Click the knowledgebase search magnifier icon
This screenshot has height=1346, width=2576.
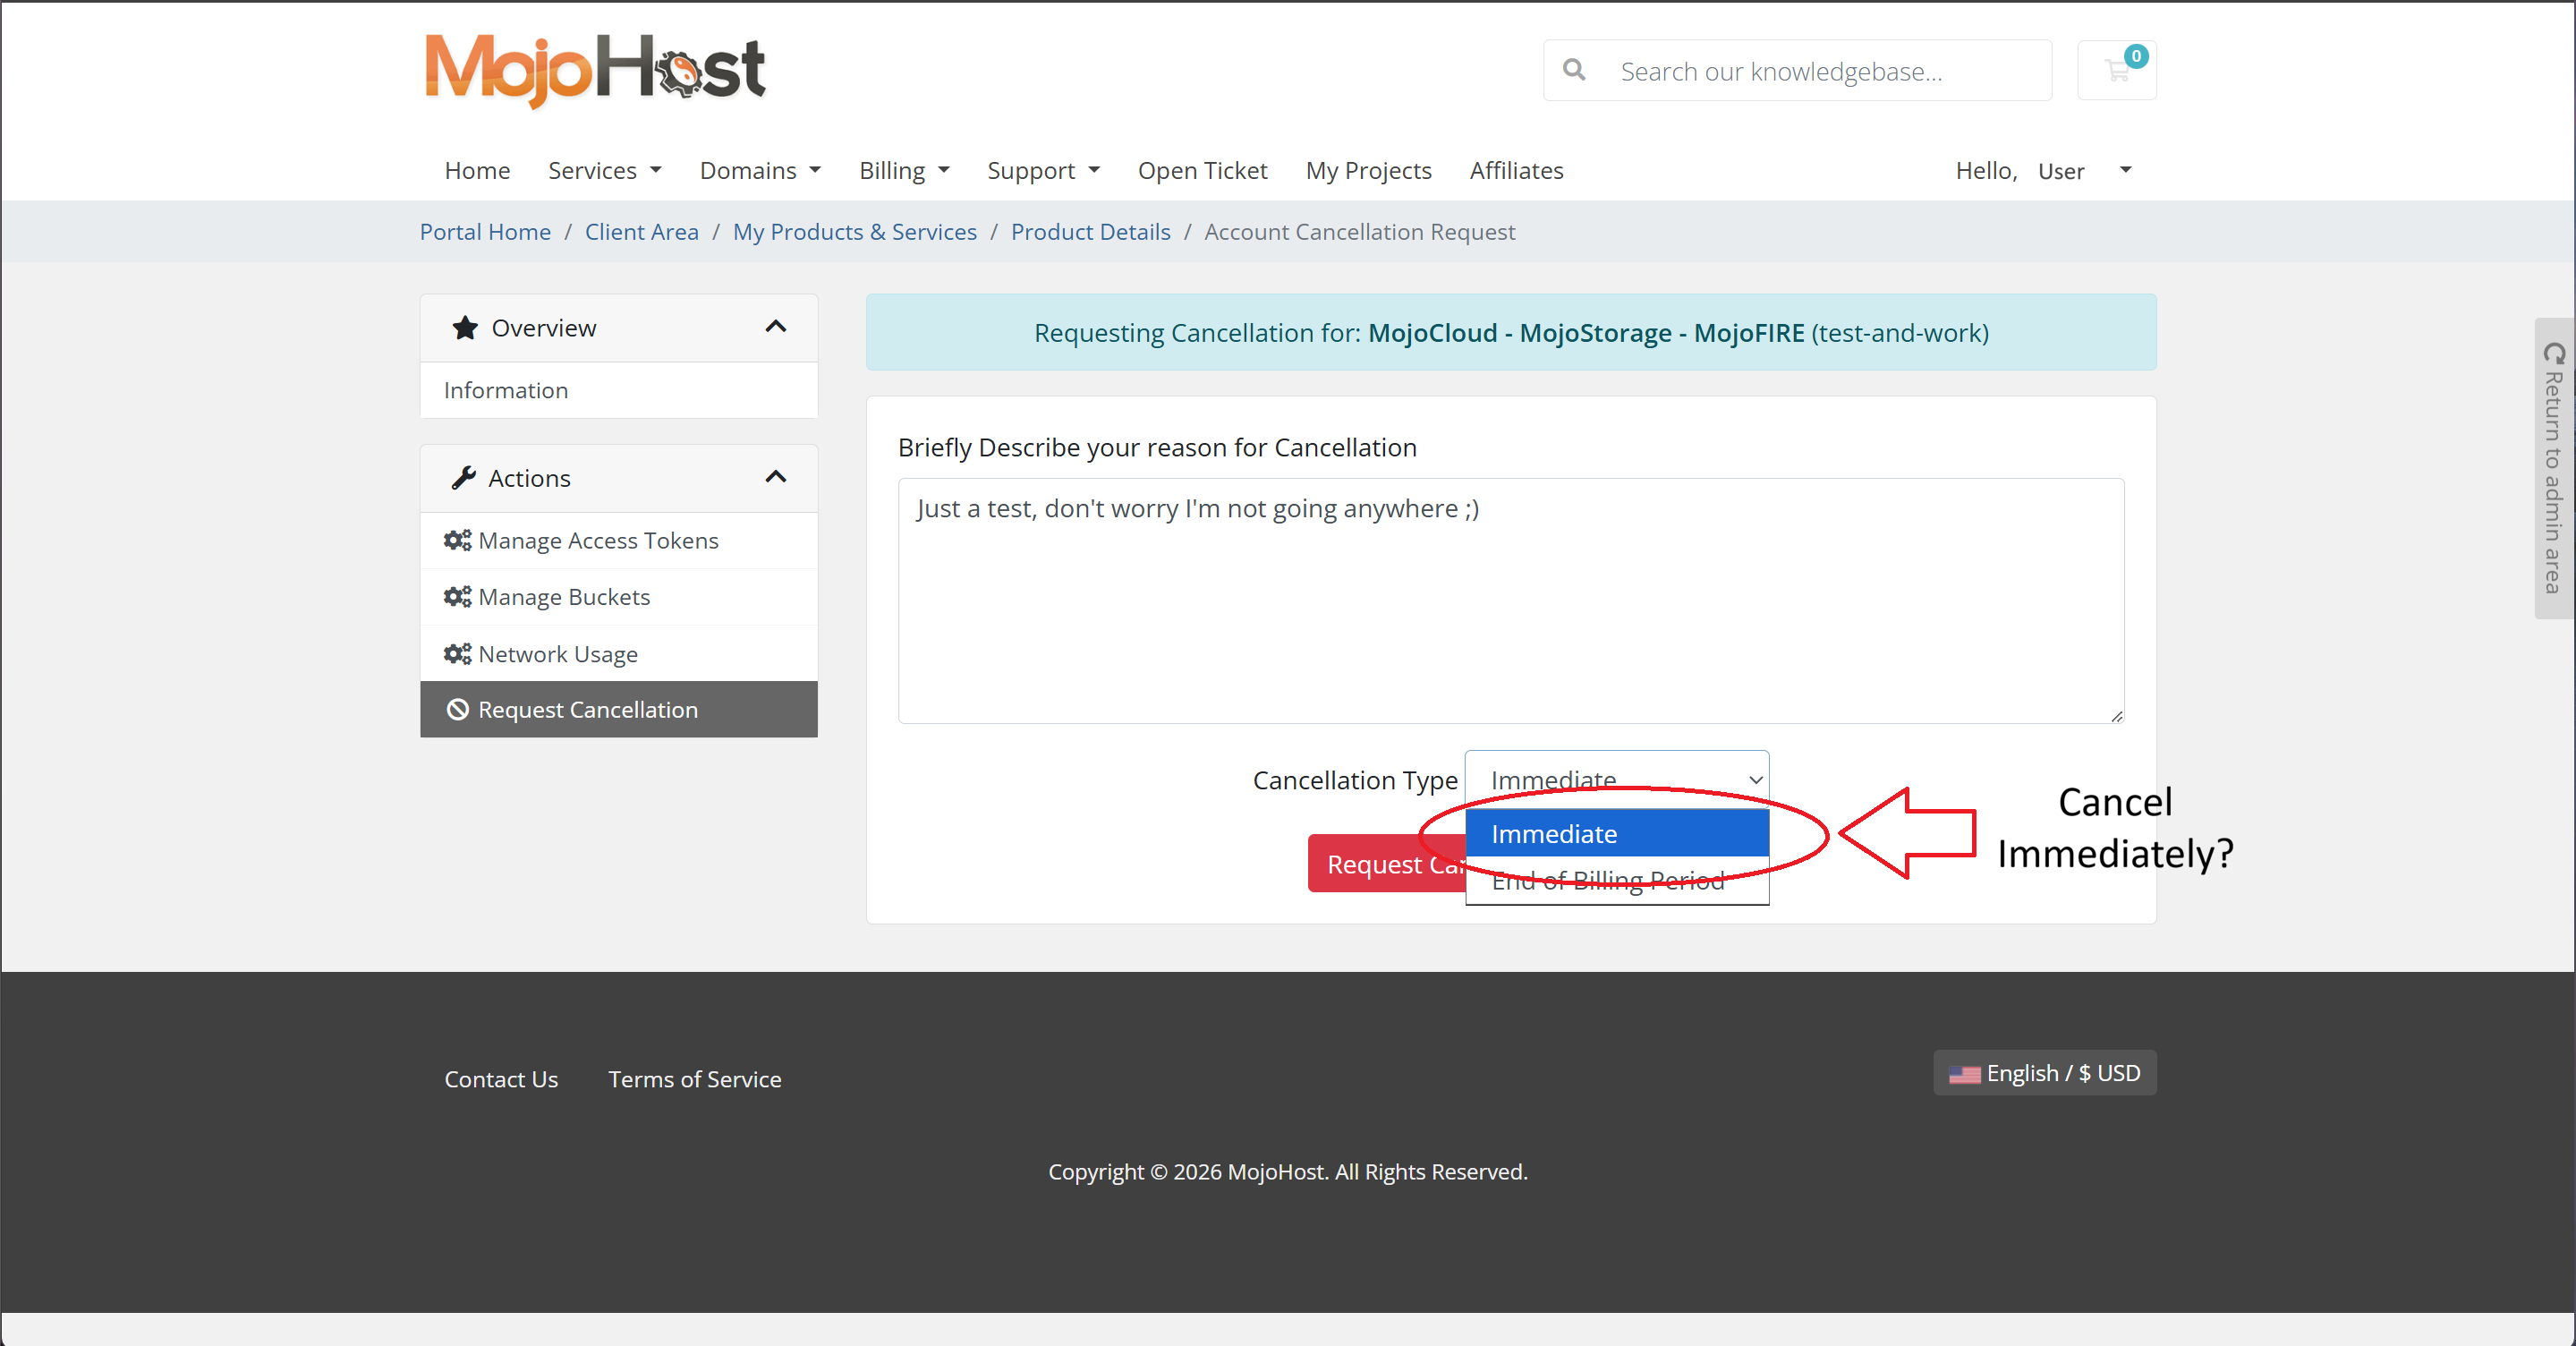(x=1574, y=70)
